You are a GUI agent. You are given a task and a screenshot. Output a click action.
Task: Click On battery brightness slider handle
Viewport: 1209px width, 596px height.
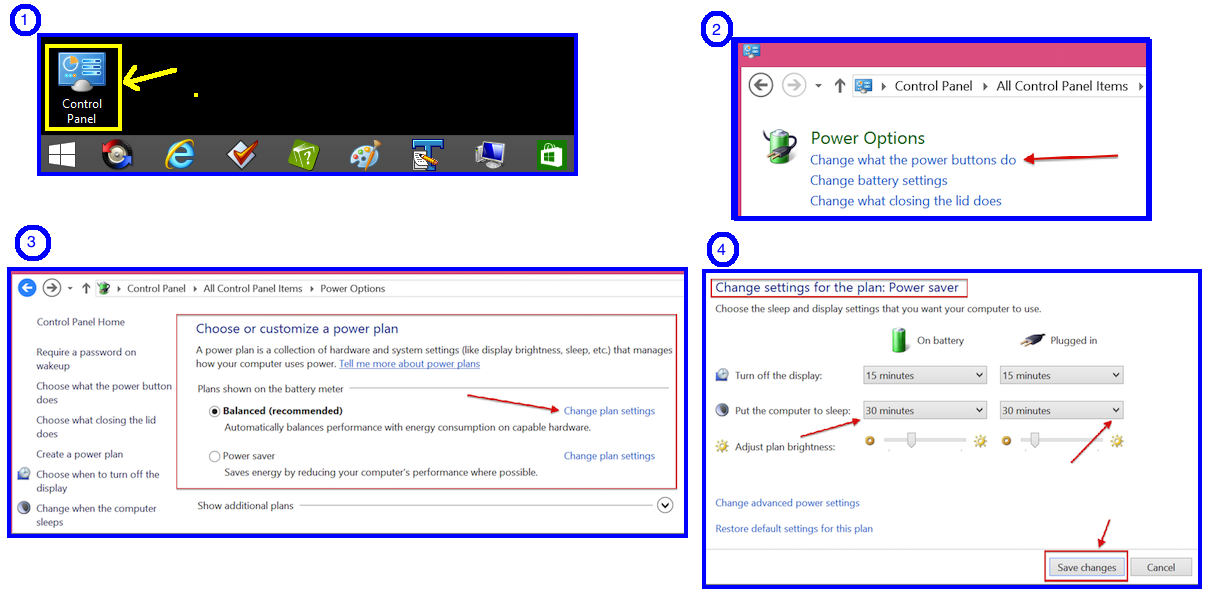912,439
